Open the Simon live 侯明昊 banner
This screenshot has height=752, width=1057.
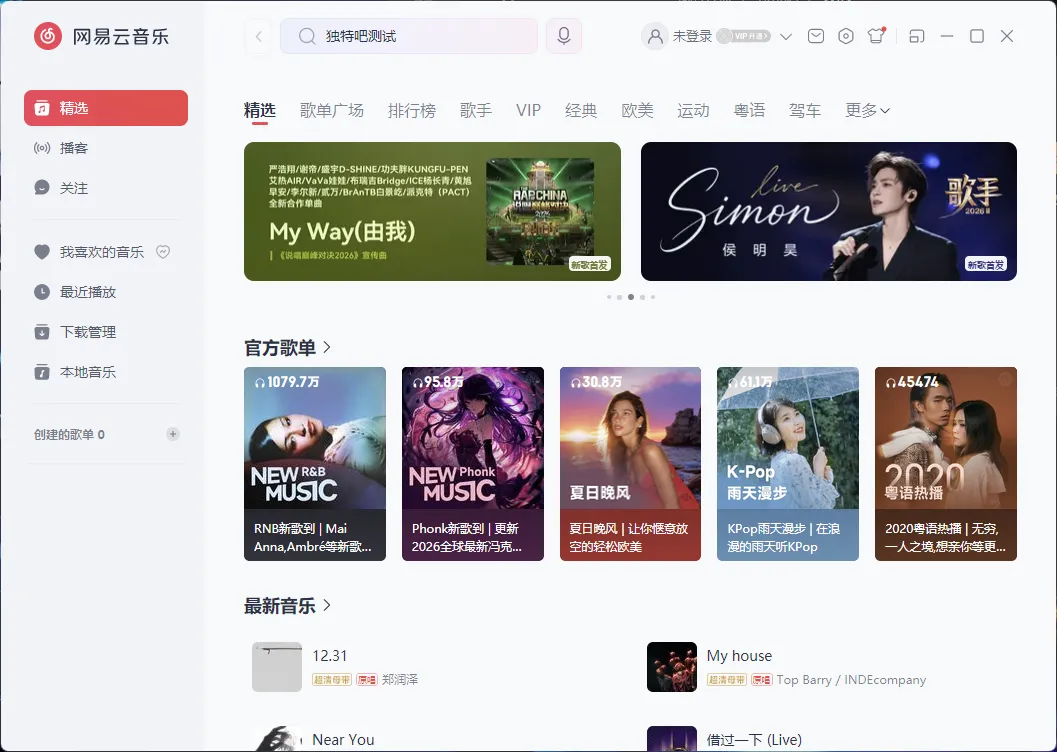[x=828, y=211]
